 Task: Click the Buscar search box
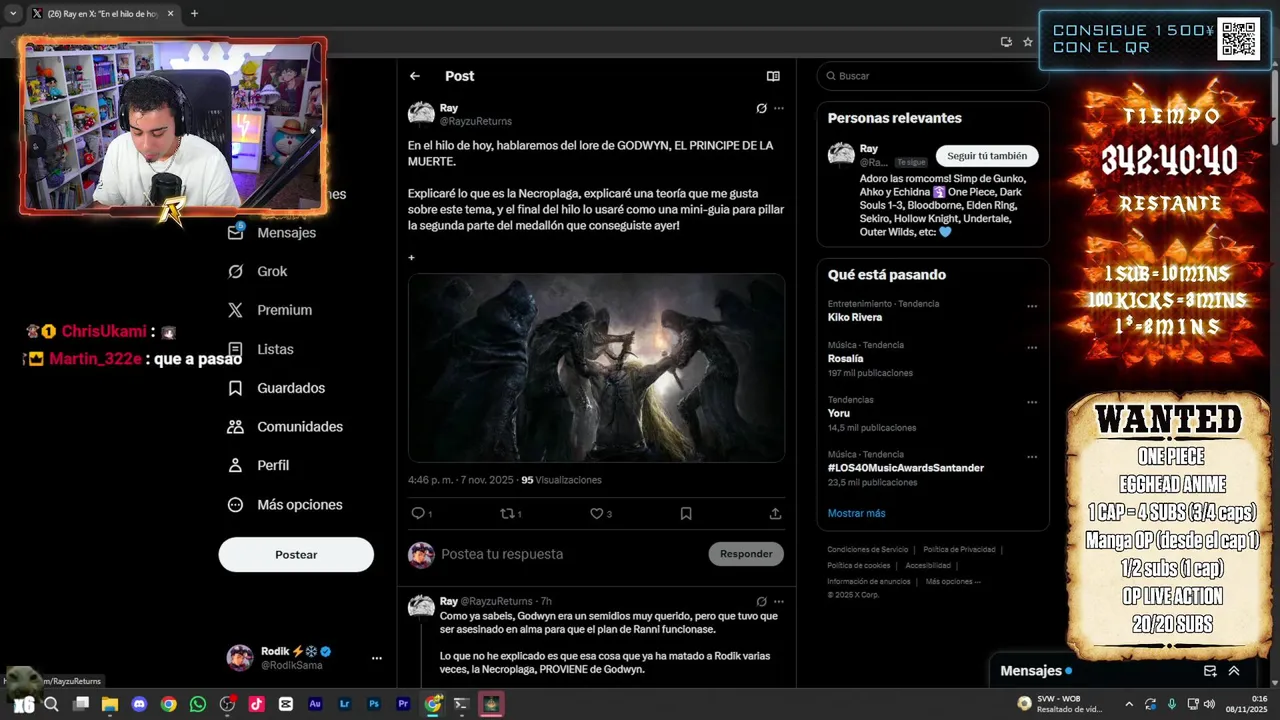click(x=933, y=76)
